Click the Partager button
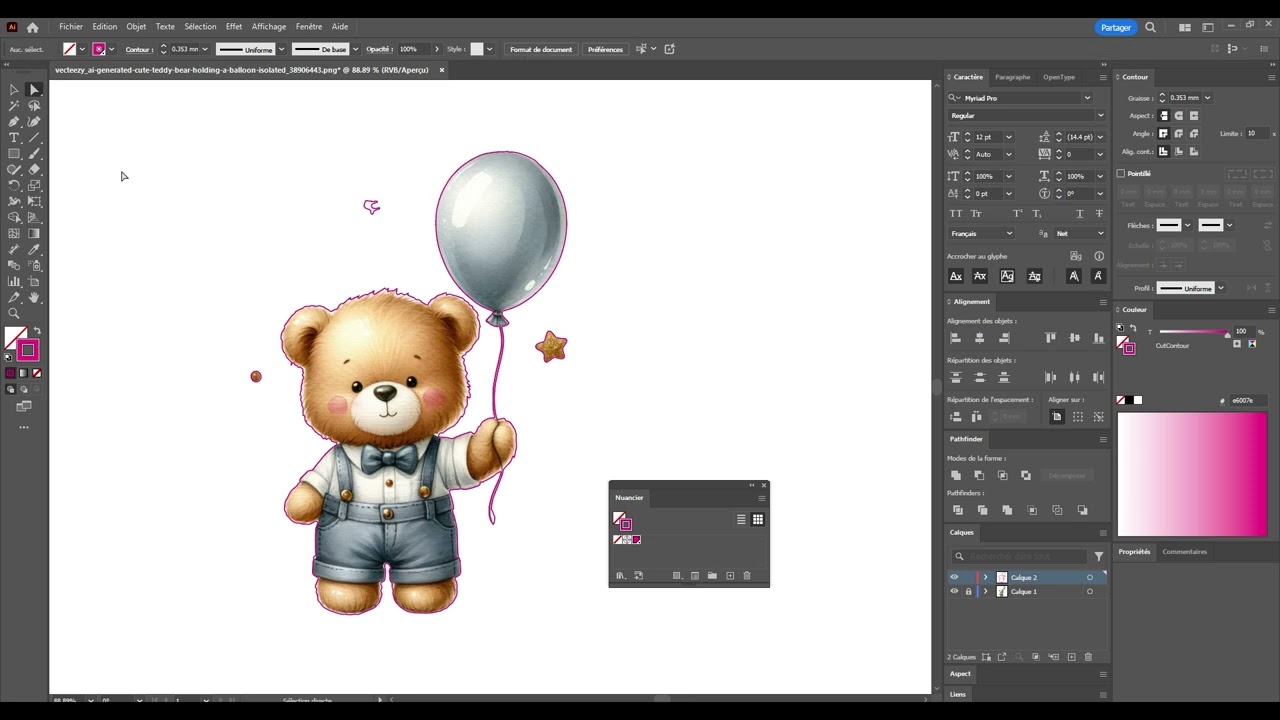Screen dimensions: 1280x720 (x=1116, y=28)
